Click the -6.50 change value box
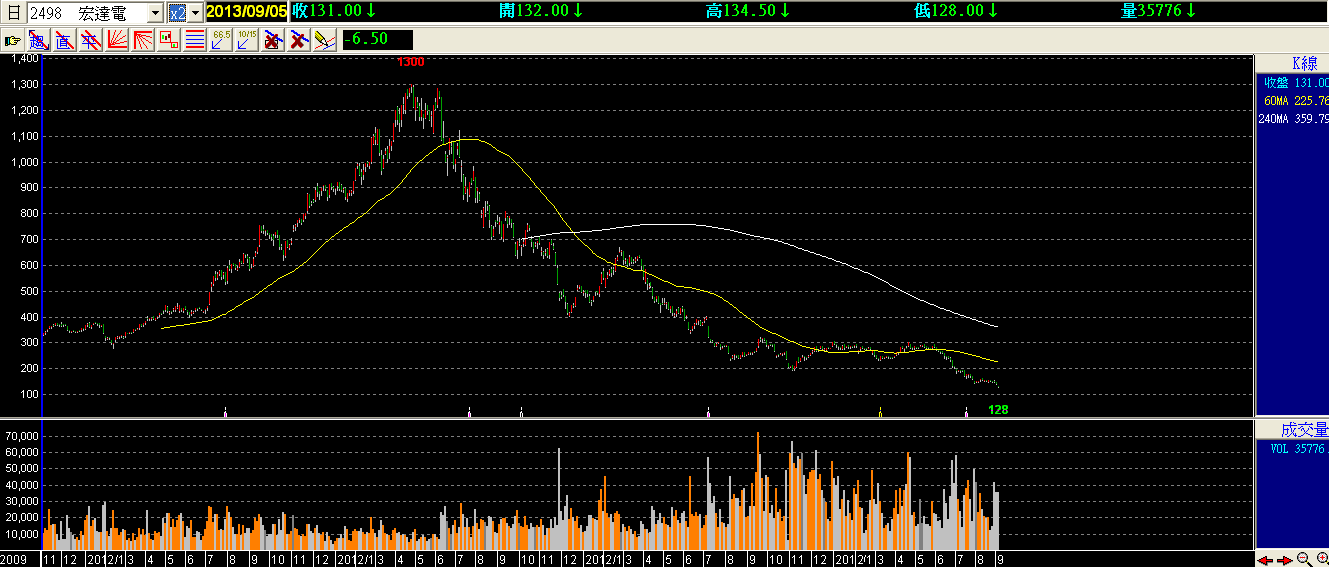The height and width of the screenshot is (567, 1329). coord(377,40)
